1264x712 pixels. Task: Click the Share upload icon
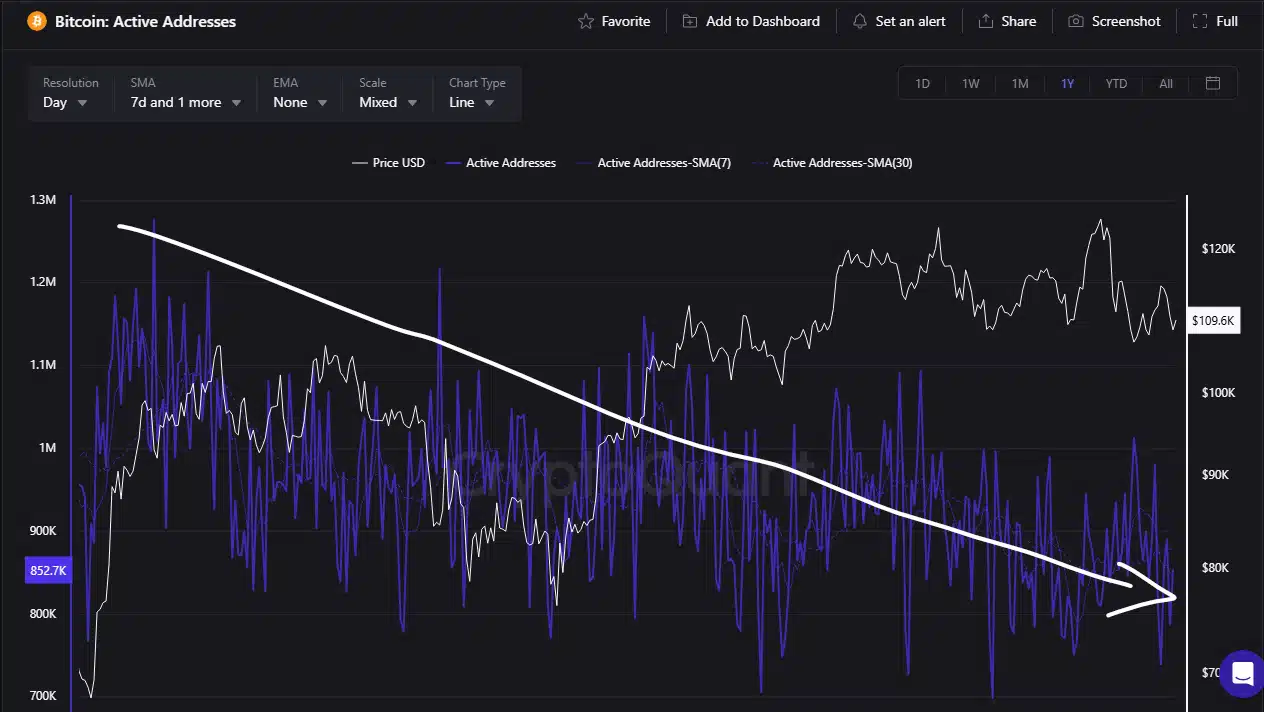[x=986, y=21]
